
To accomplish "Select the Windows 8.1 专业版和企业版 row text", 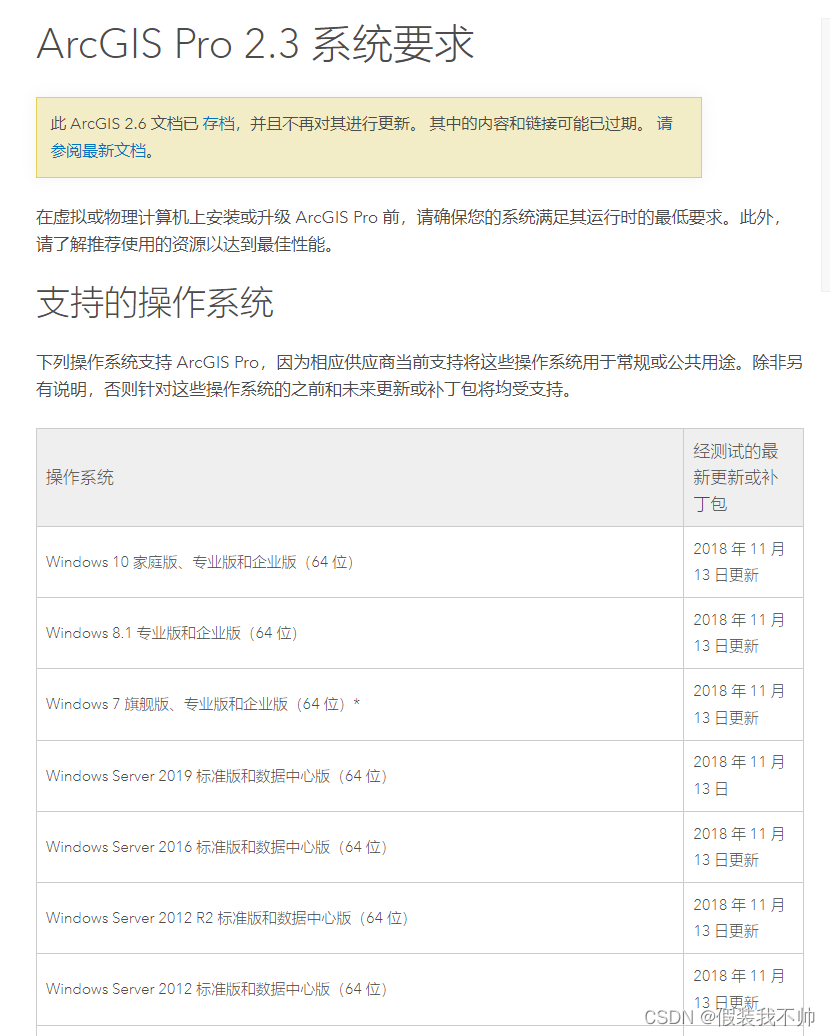I will (x=172, y=633).
